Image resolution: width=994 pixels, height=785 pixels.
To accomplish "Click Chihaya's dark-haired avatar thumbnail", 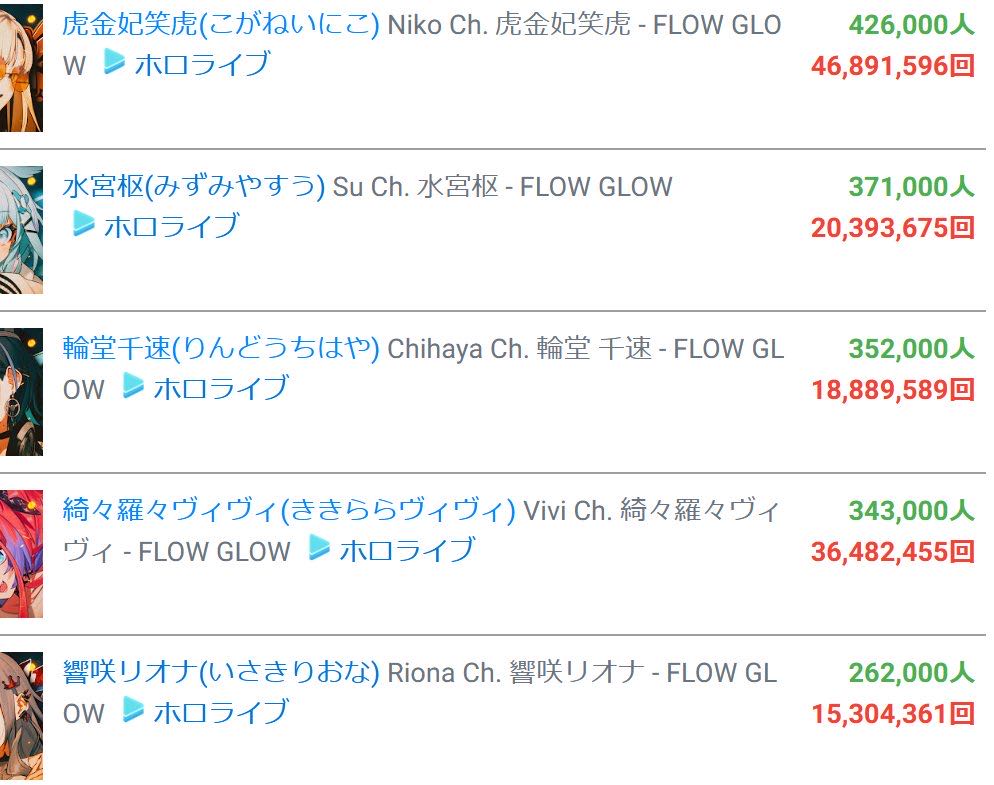I will [x=21, y=392].
